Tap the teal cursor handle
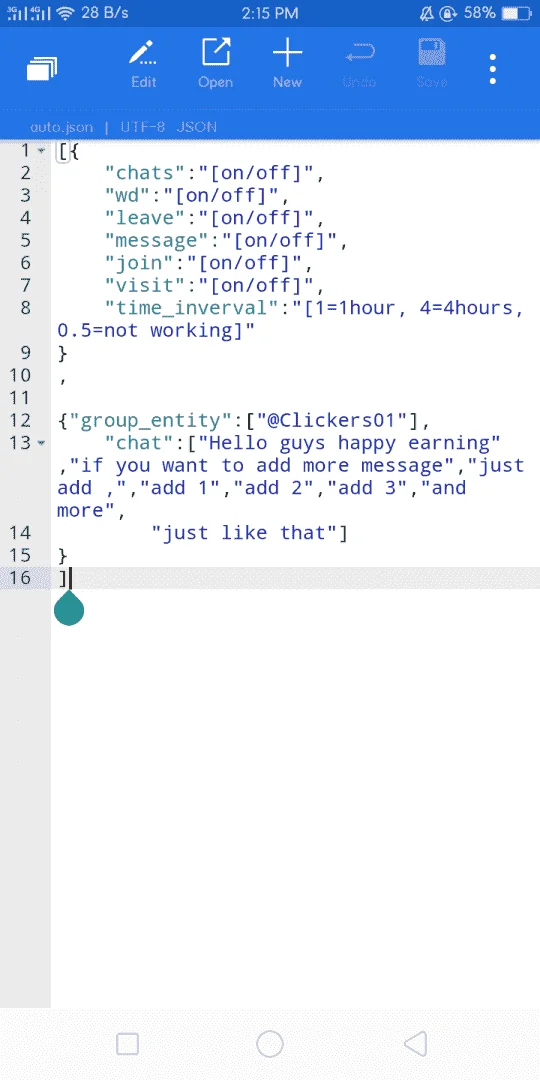 coord(69,609)
